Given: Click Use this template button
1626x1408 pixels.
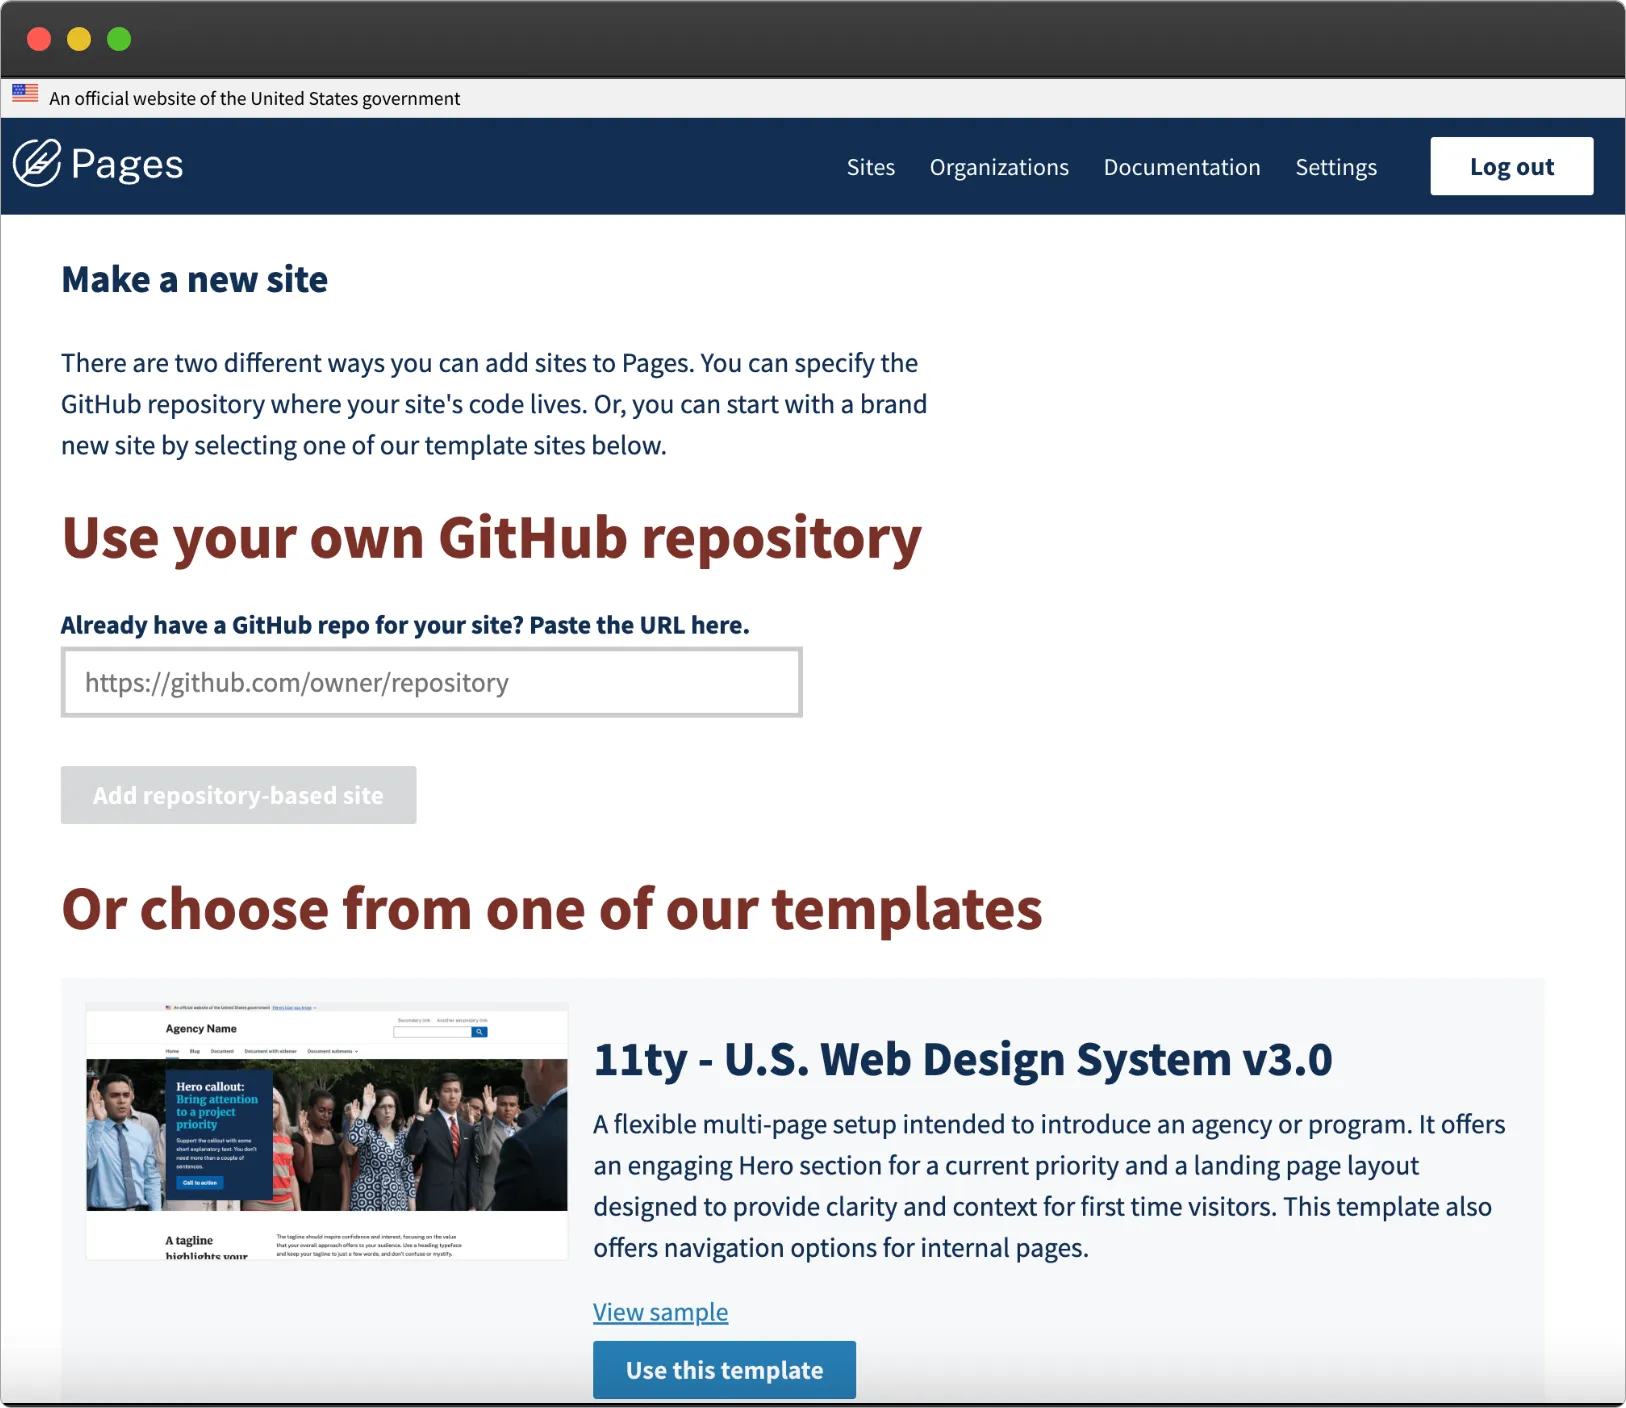Looking at the screenshot, I should coord(724,1370).
